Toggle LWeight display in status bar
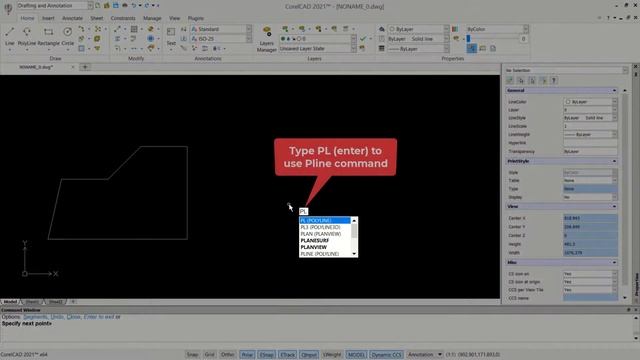This screenshot has height=360, width=640. click(332, 355)
